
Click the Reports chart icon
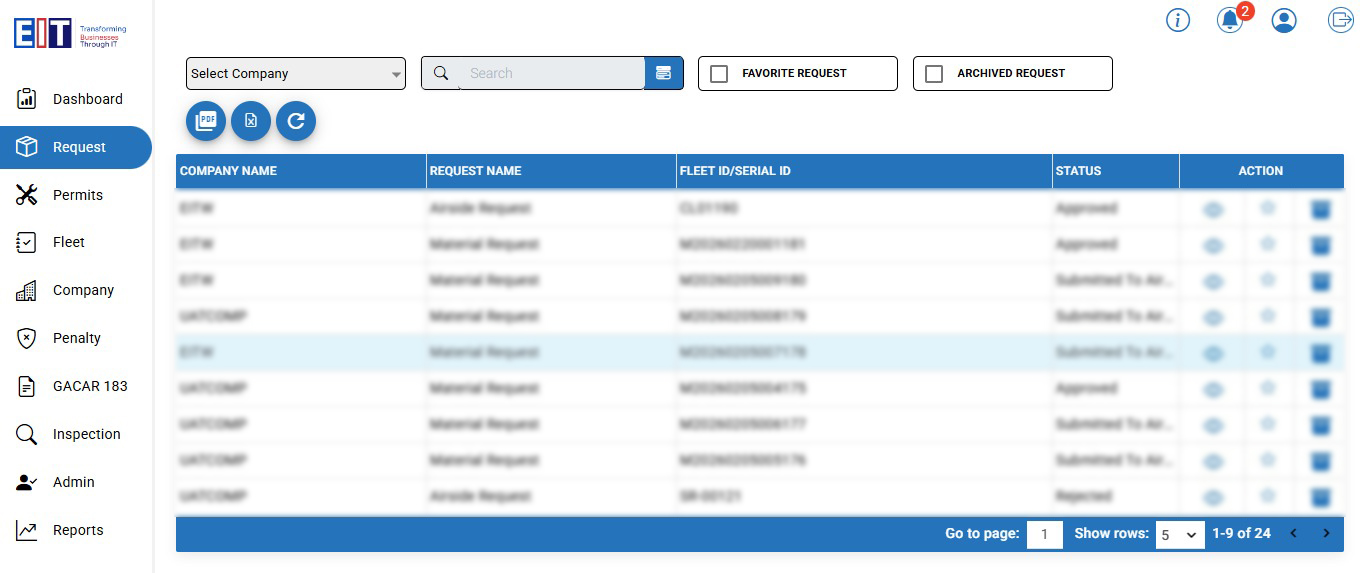[27, 530]
